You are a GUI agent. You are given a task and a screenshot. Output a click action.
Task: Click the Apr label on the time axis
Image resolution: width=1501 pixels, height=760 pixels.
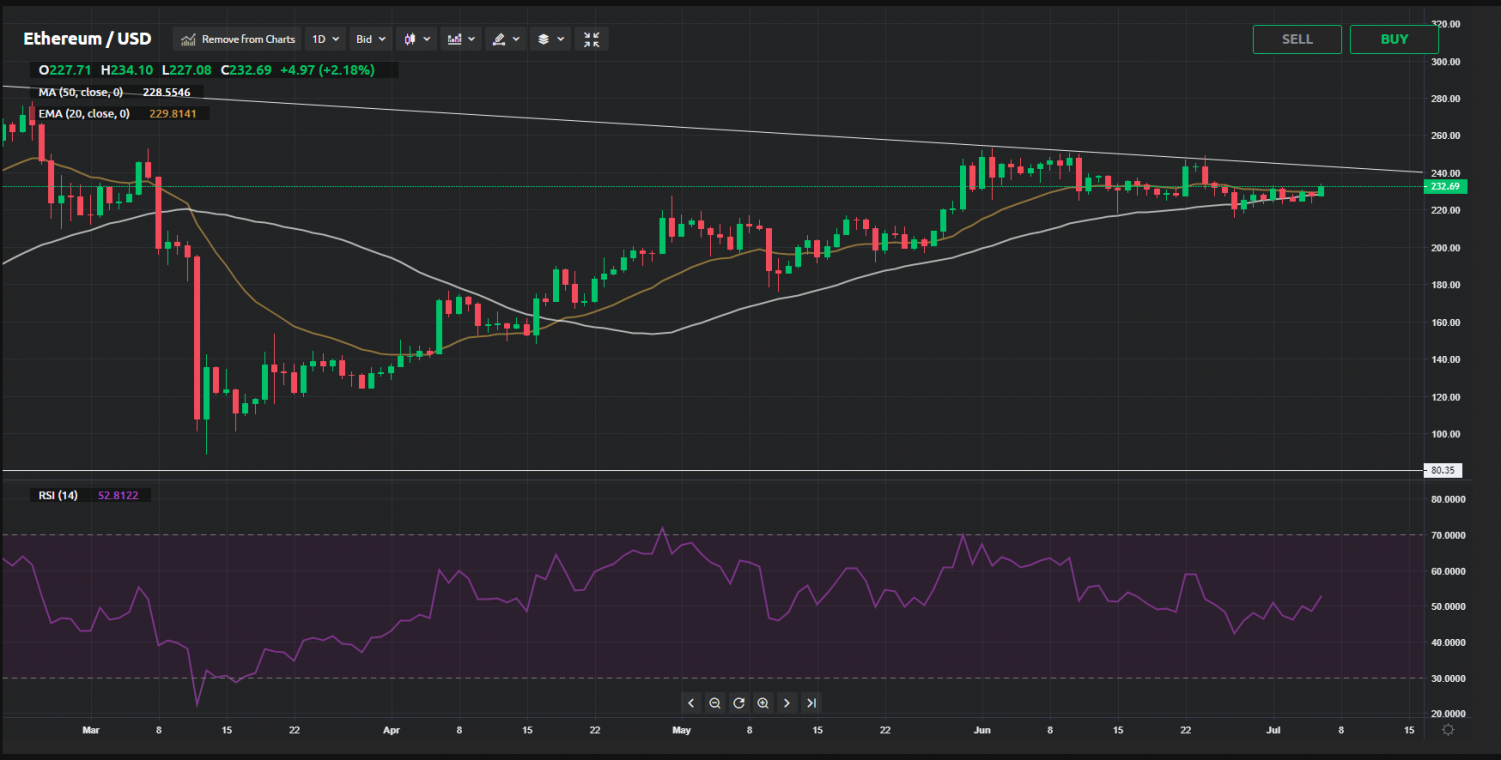(x=391, y=730)
